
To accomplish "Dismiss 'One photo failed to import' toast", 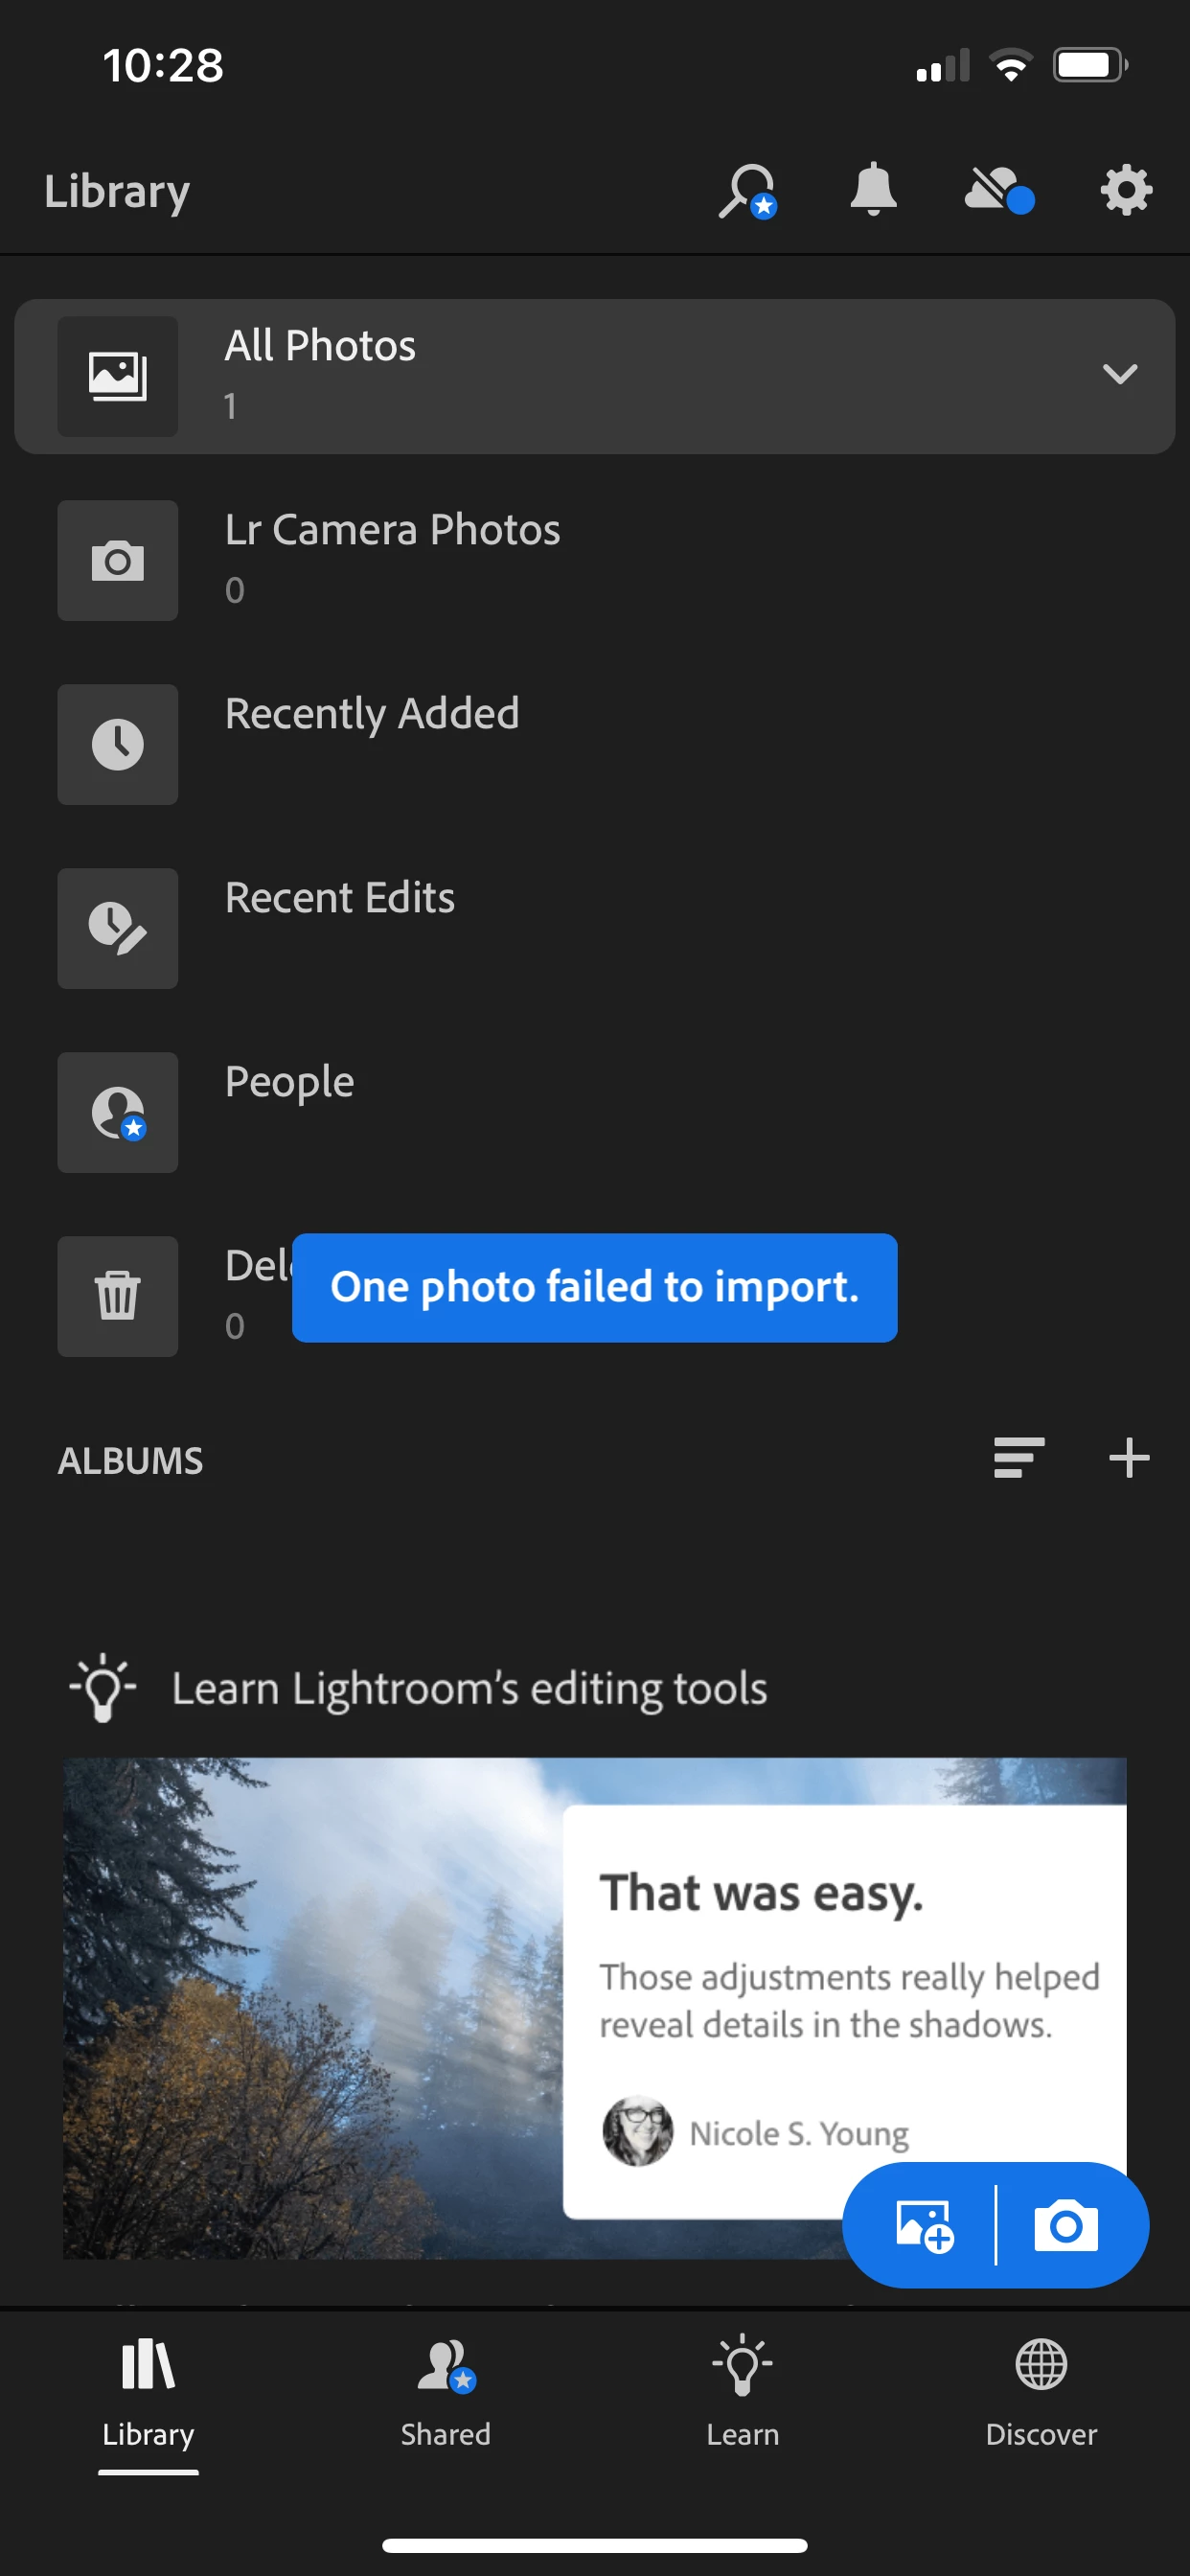I will tap(594, 1288).
